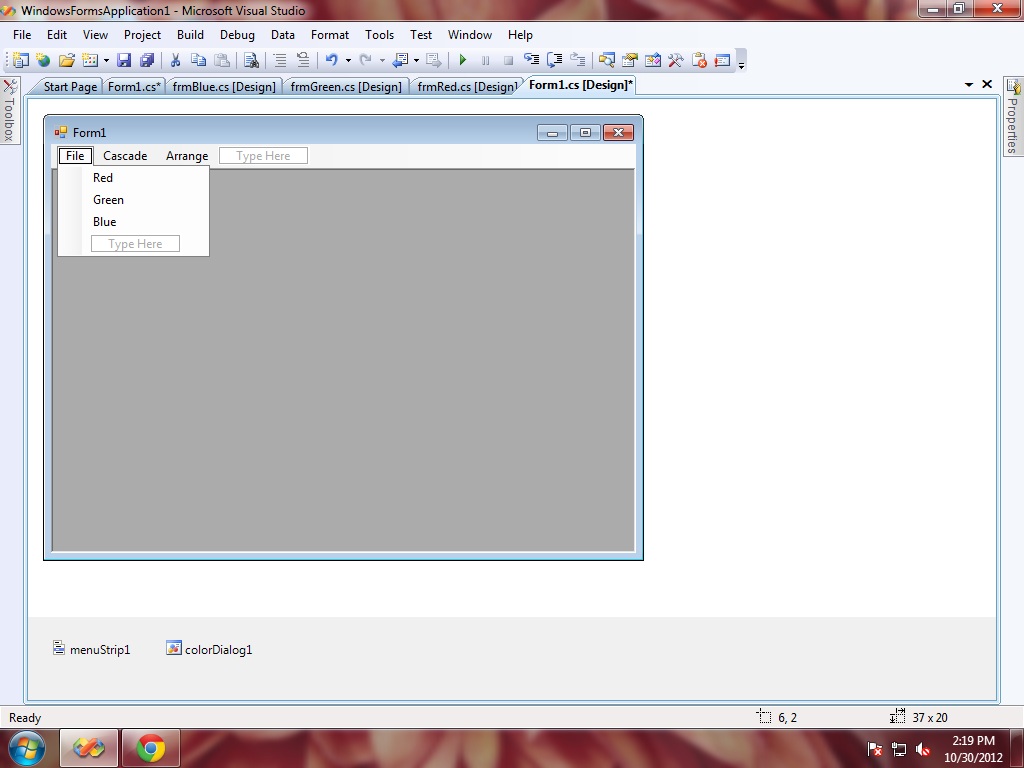Select the menuStrip1 component in the component tray

pos(90,649)
